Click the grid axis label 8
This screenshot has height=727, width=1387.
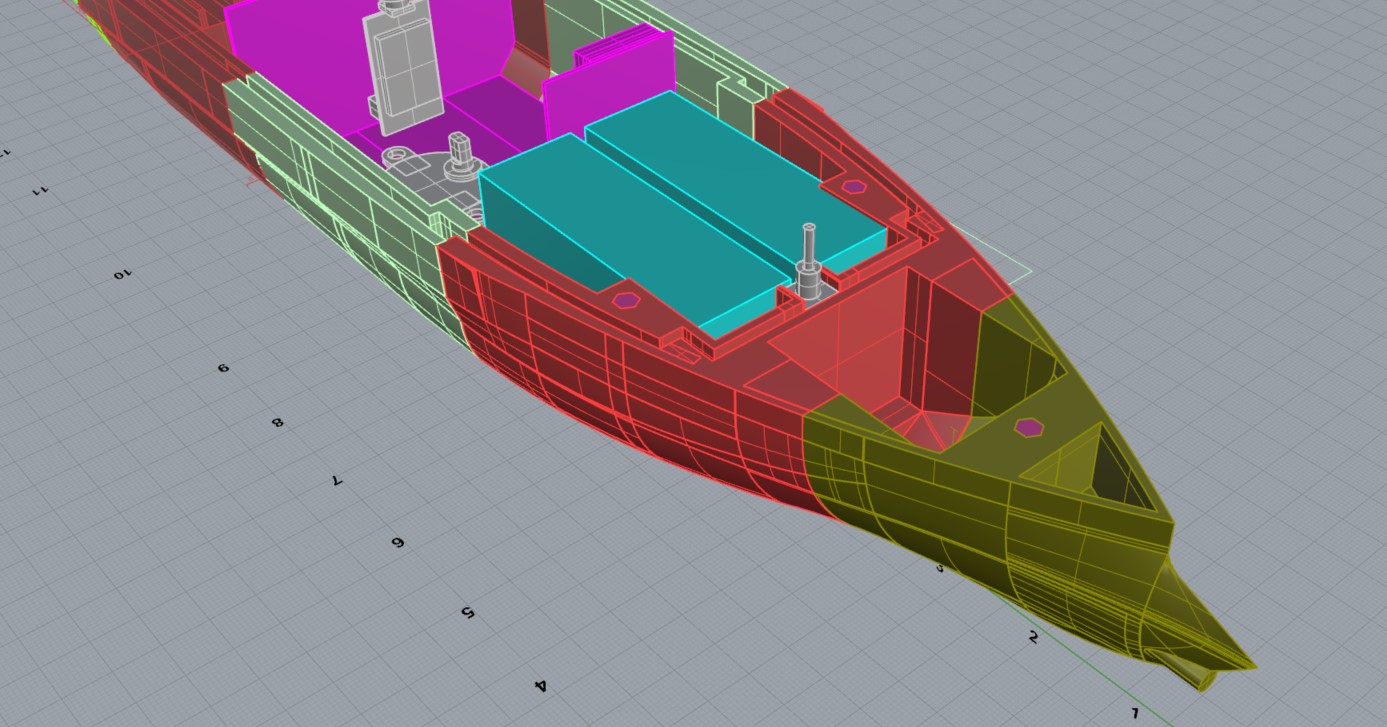coord(277,422)
